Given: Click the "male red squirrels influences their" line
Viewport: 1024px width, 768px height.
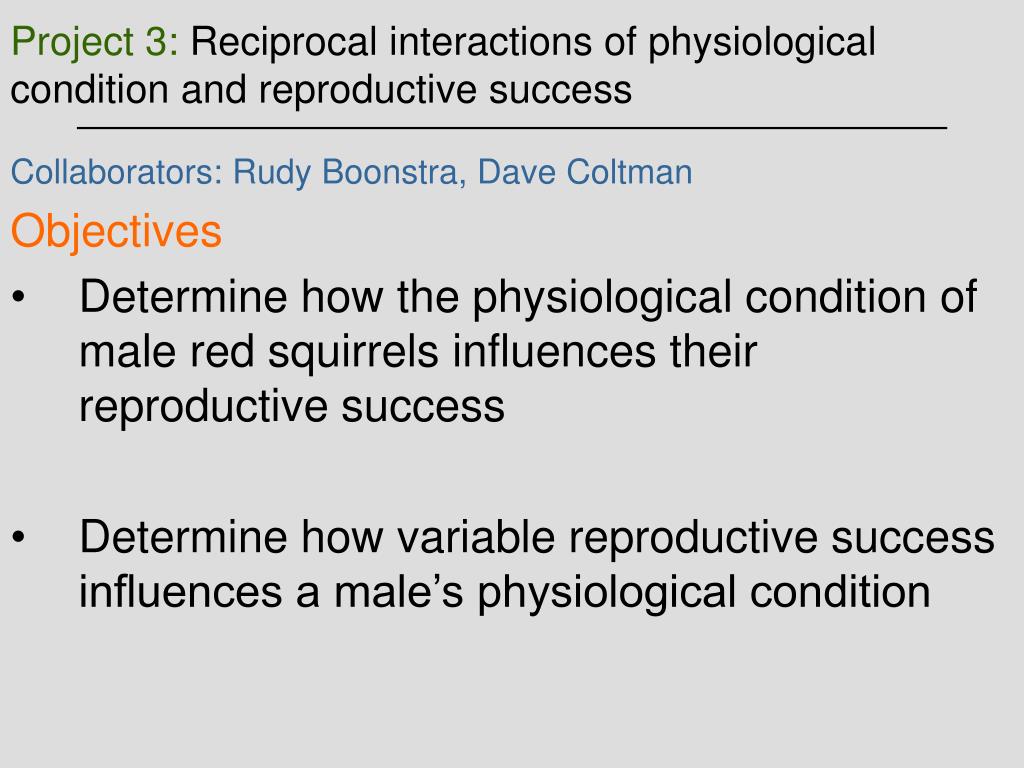Looking at the screenshot, I should click(x=418, y=353).
